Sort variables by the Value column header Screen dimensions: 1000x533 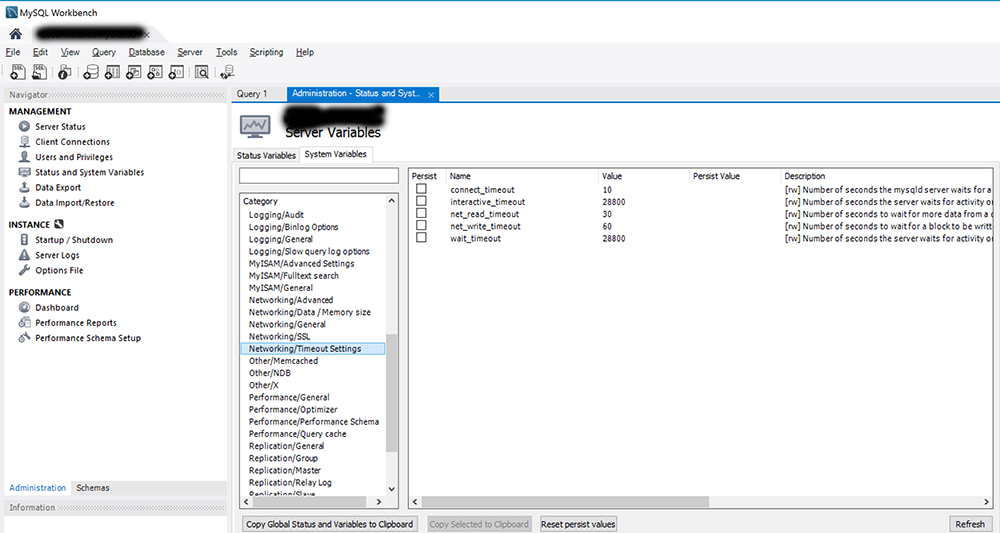point(612,176)
